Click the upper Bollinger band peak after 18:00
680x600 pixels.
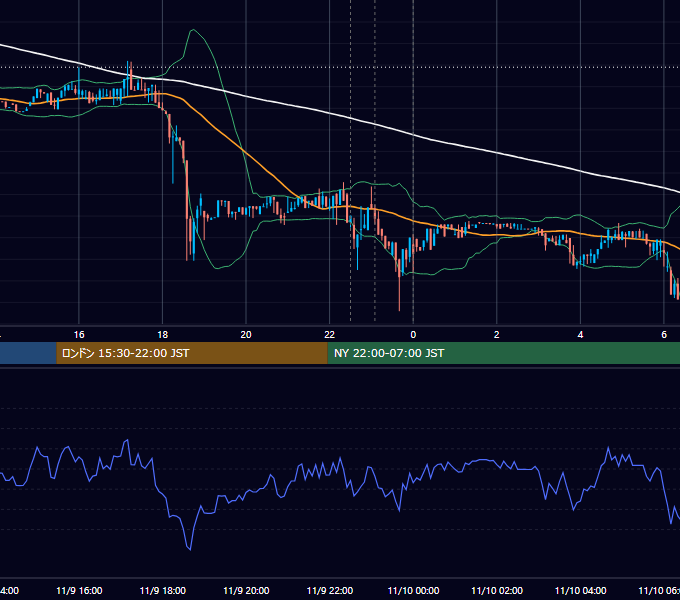click(193, 30)
